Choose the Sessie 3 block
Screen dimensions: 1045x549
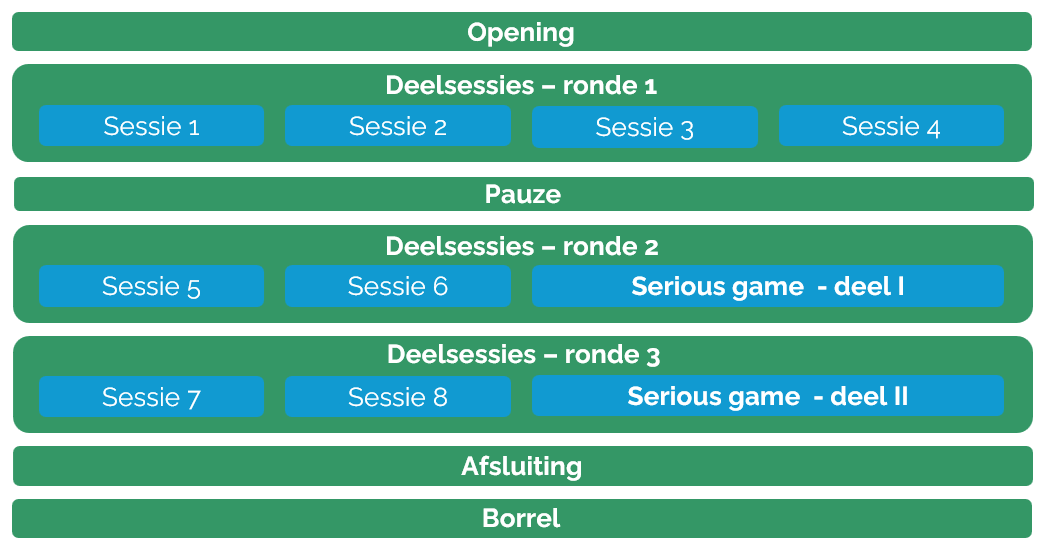[x=644, y=127]
